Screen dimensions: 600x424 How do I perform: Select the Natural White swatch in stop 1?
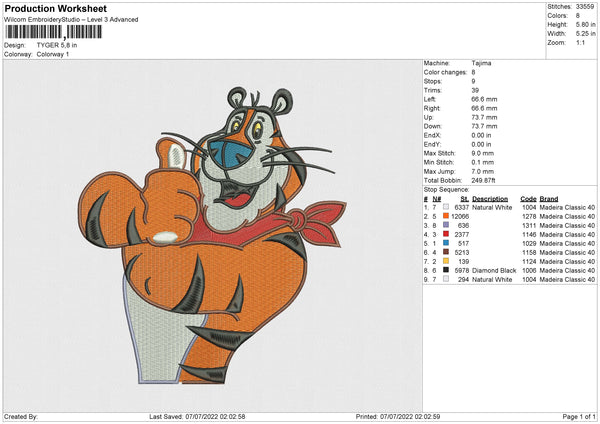(446, 207)
